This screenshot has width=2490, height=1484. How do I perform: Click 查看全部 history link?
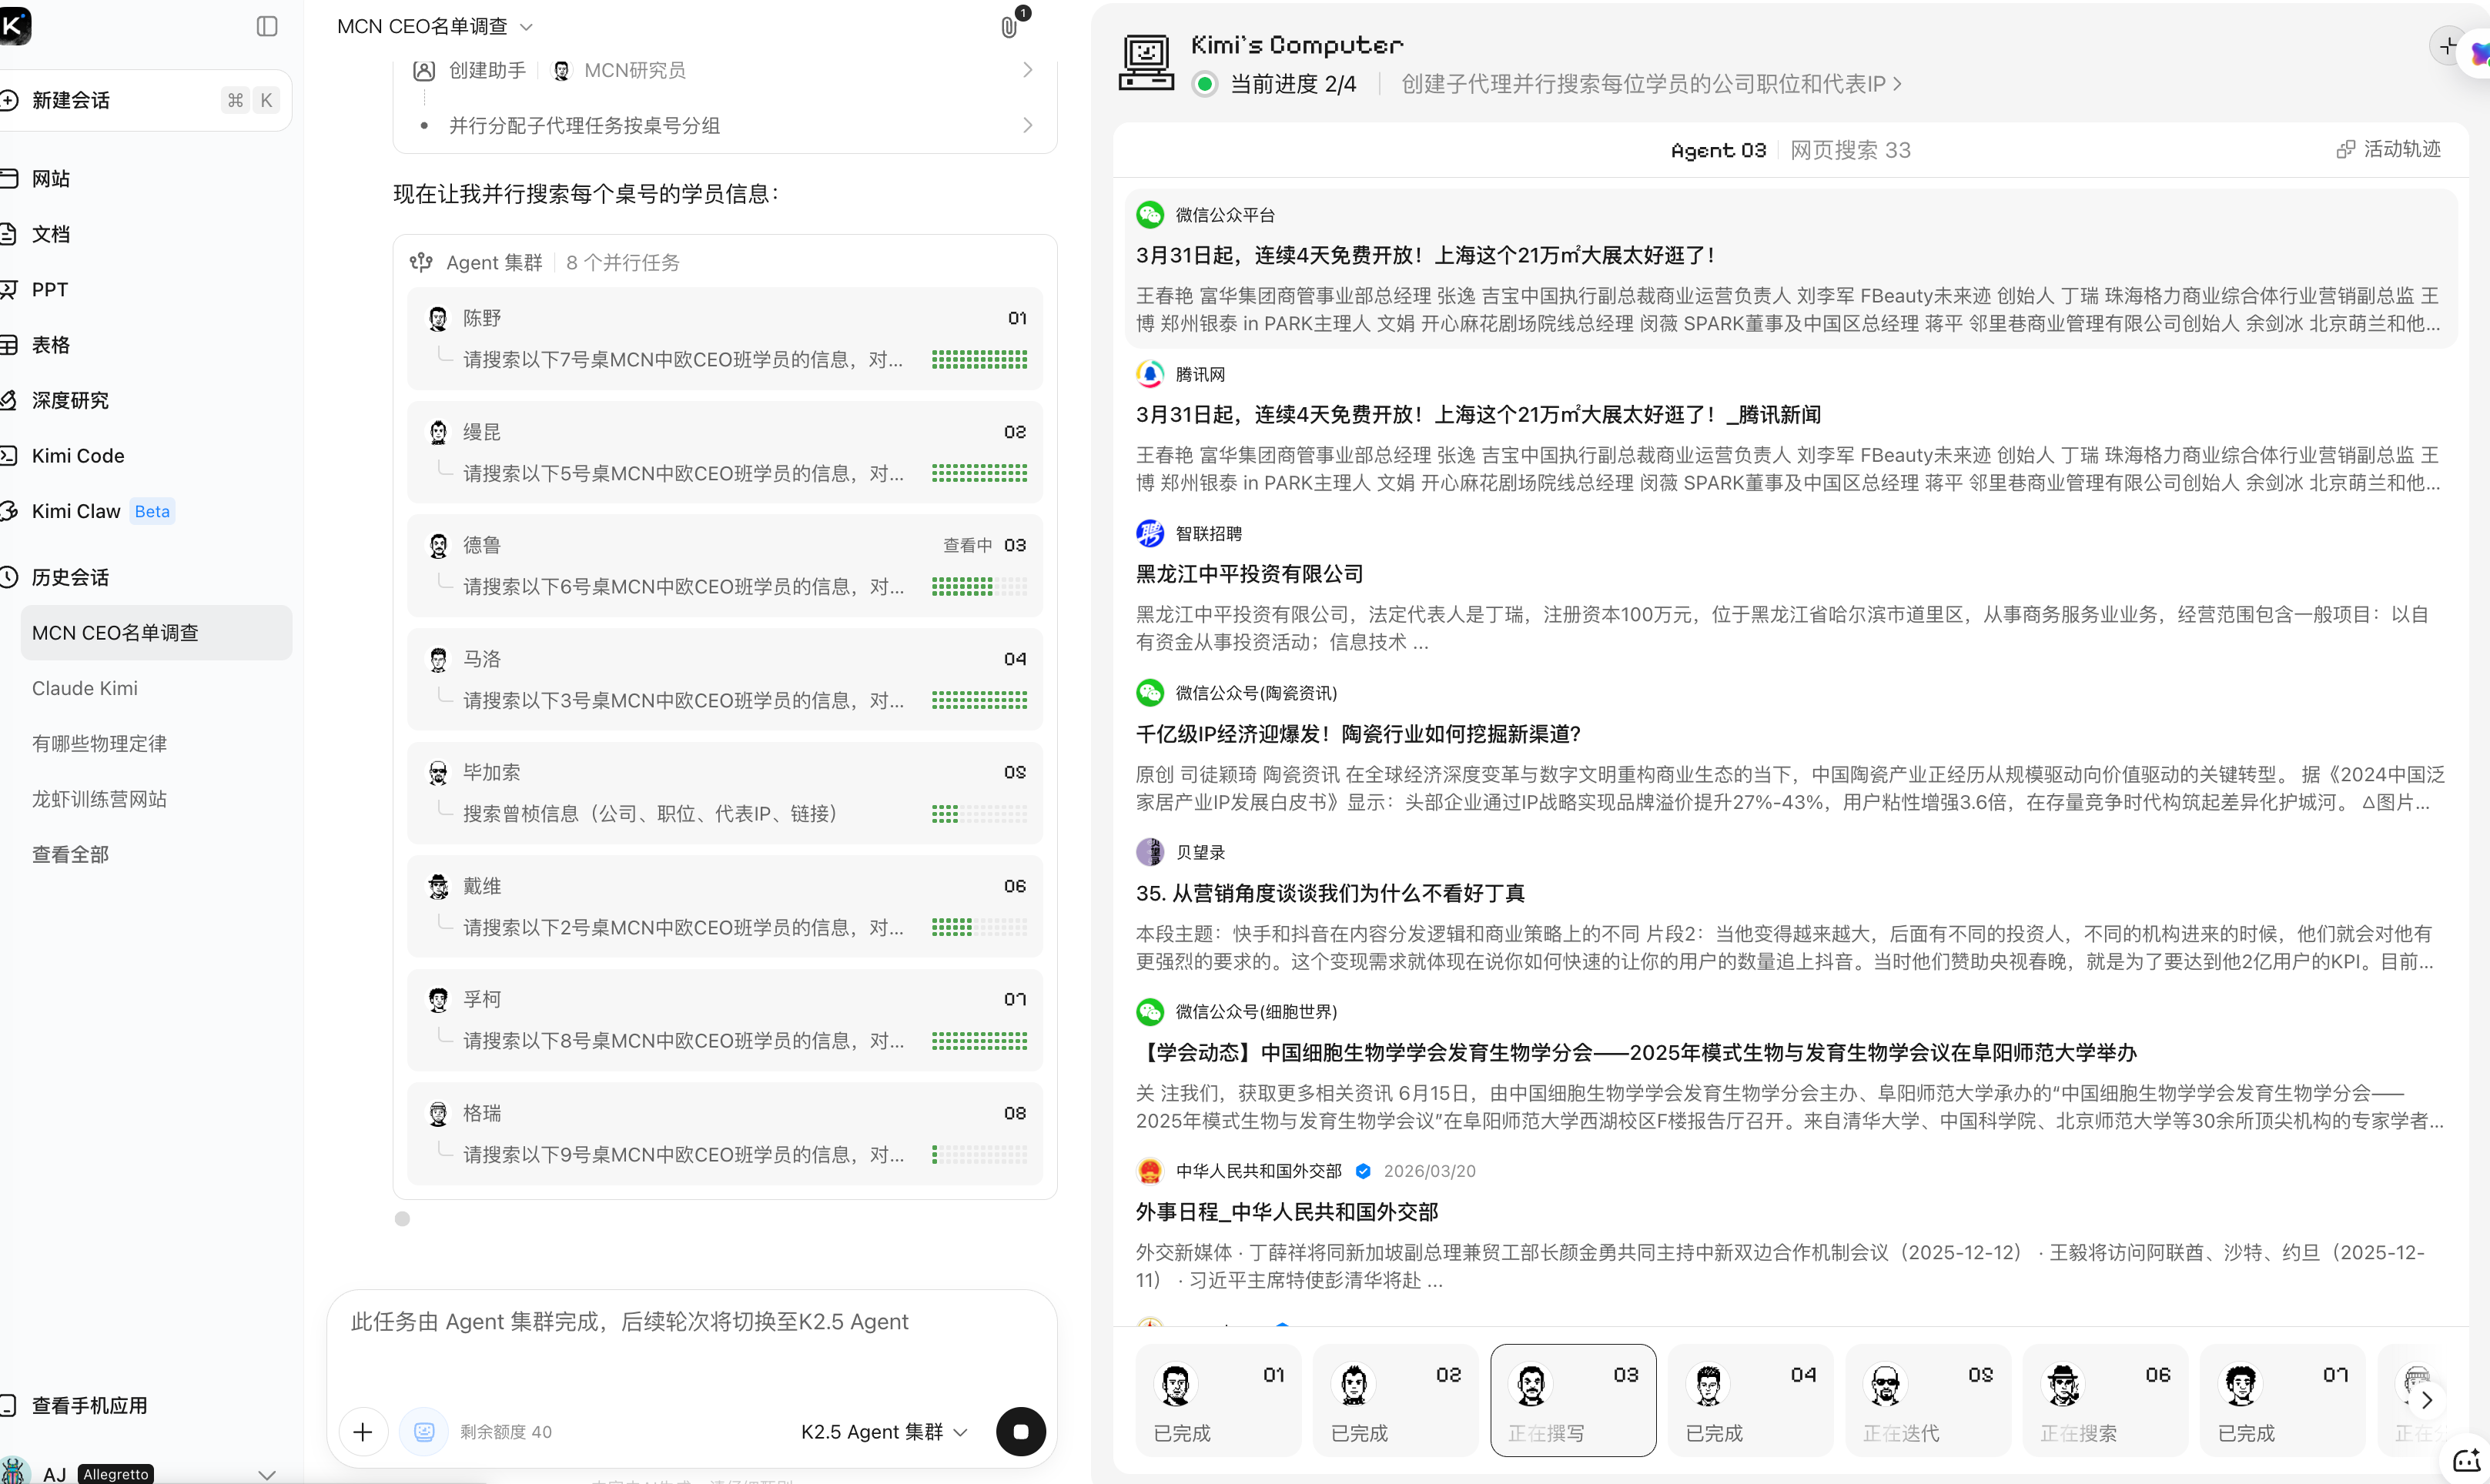point(70,854)
